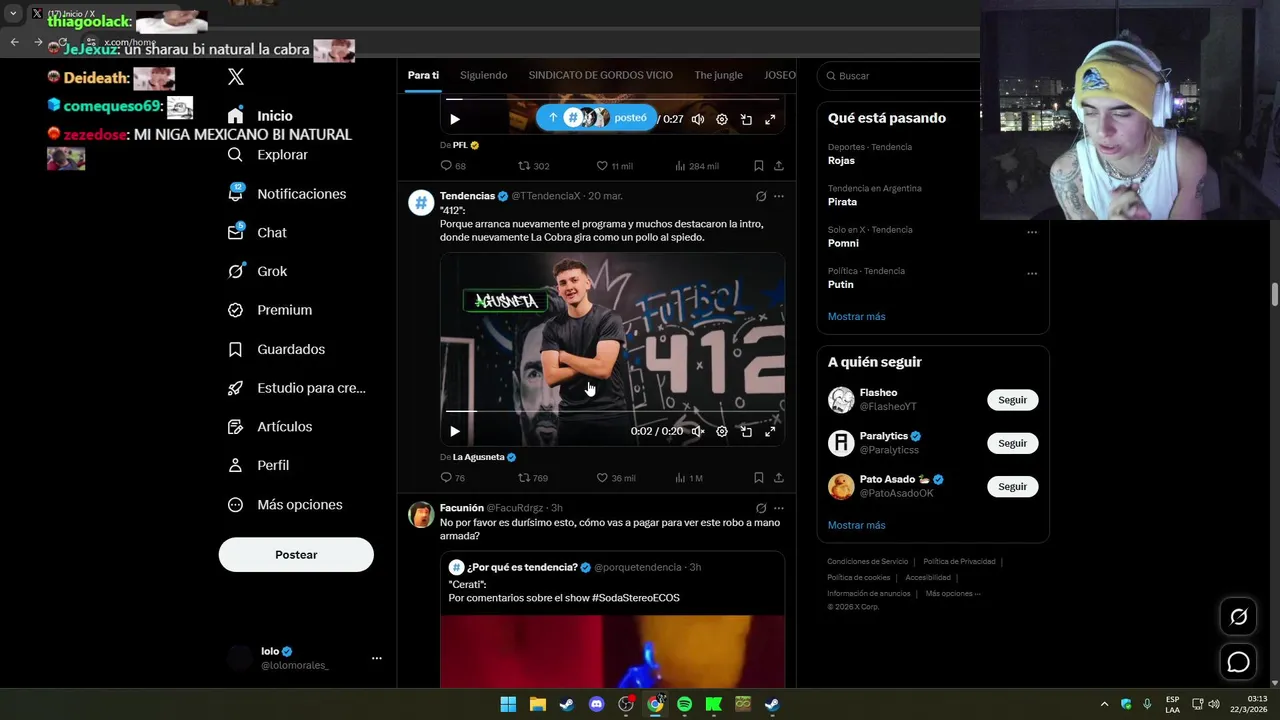Share the PFL video post

coord(779,166)
